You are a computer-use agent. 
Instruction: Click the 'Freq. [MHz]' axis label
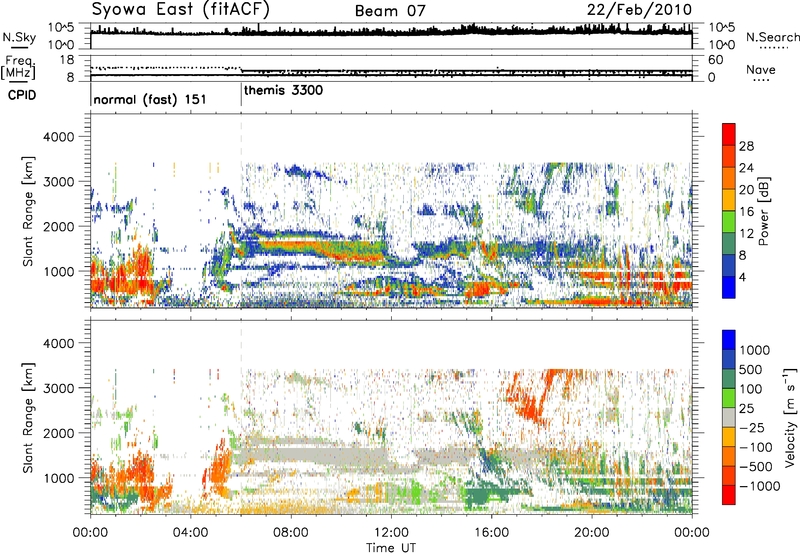tap(18, 68)
